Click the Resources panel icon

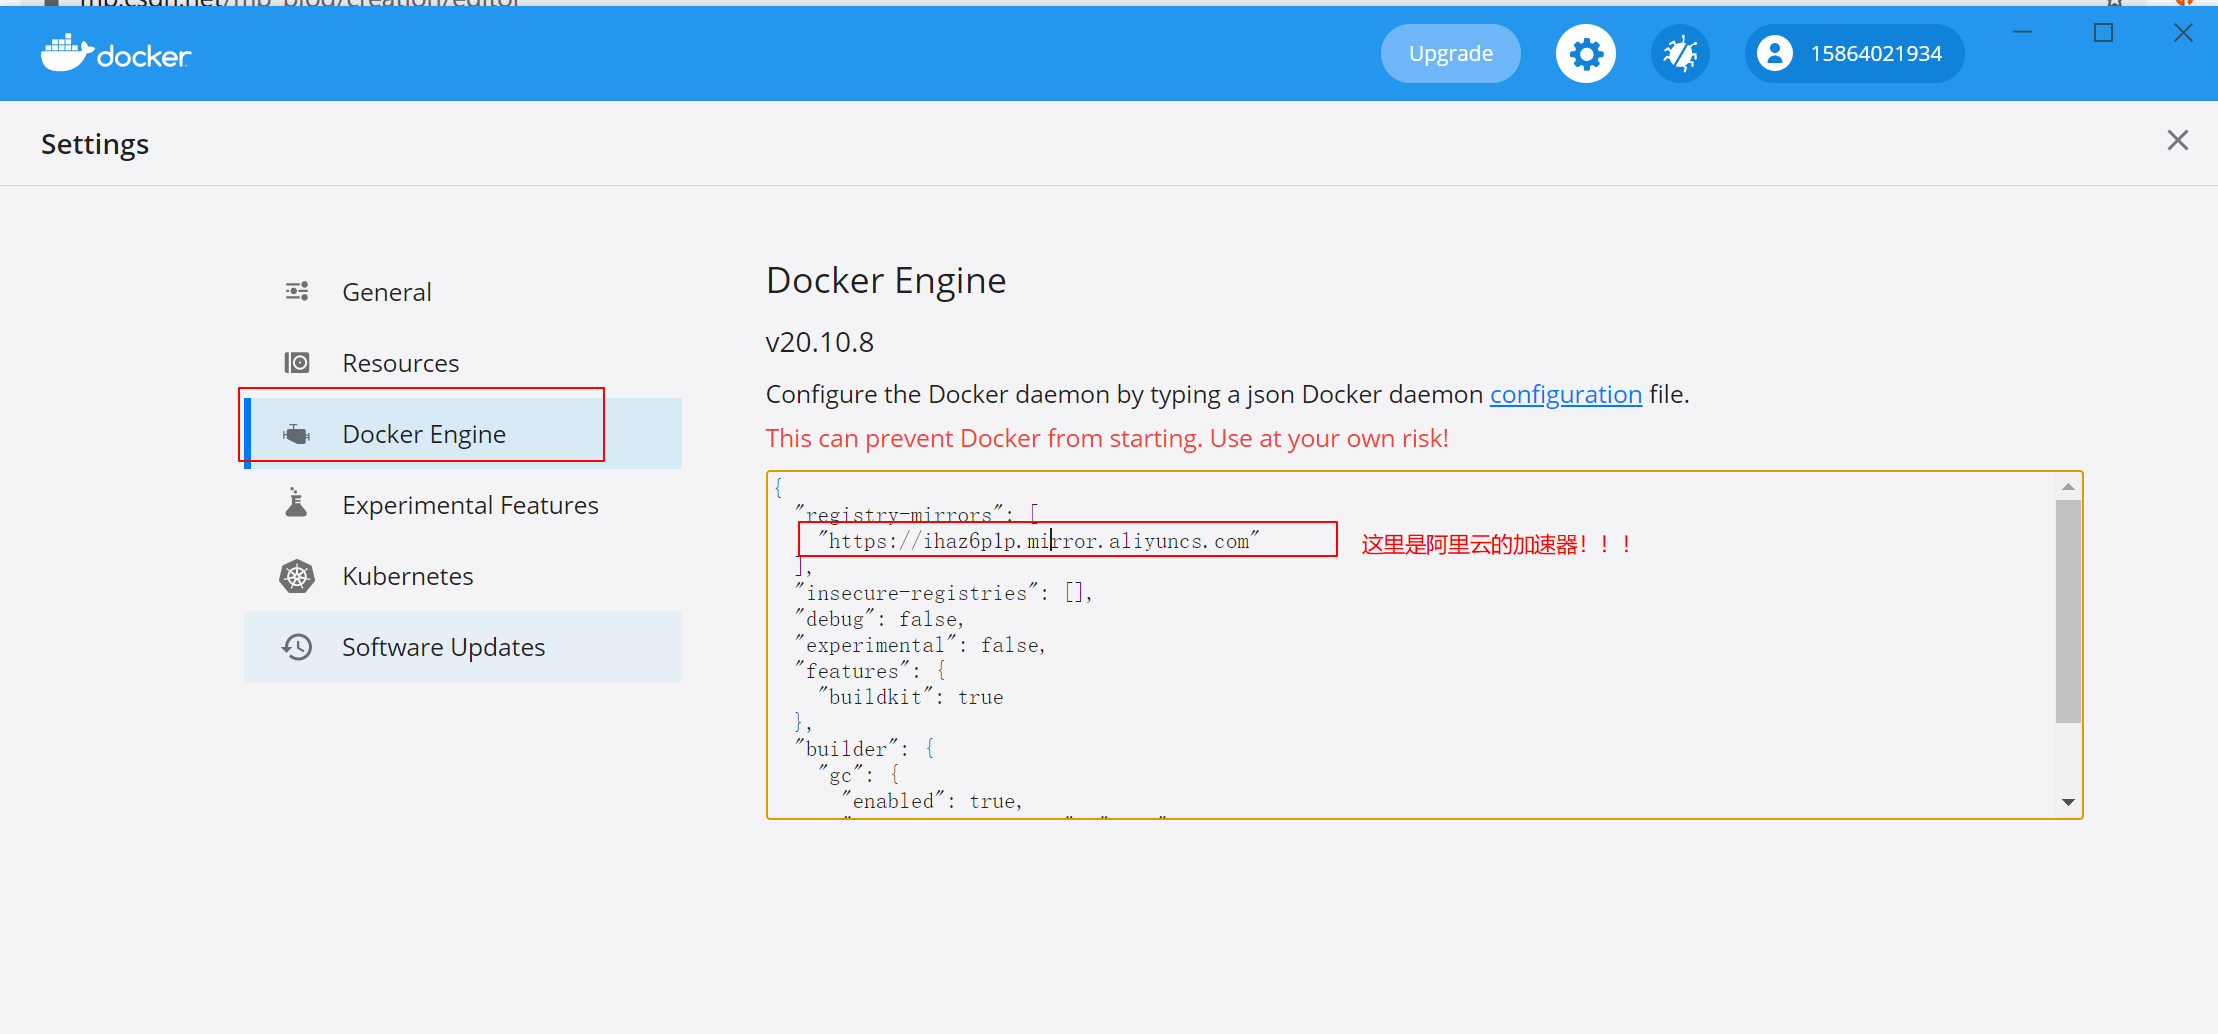pyautogui.click(x=296, y=362)
